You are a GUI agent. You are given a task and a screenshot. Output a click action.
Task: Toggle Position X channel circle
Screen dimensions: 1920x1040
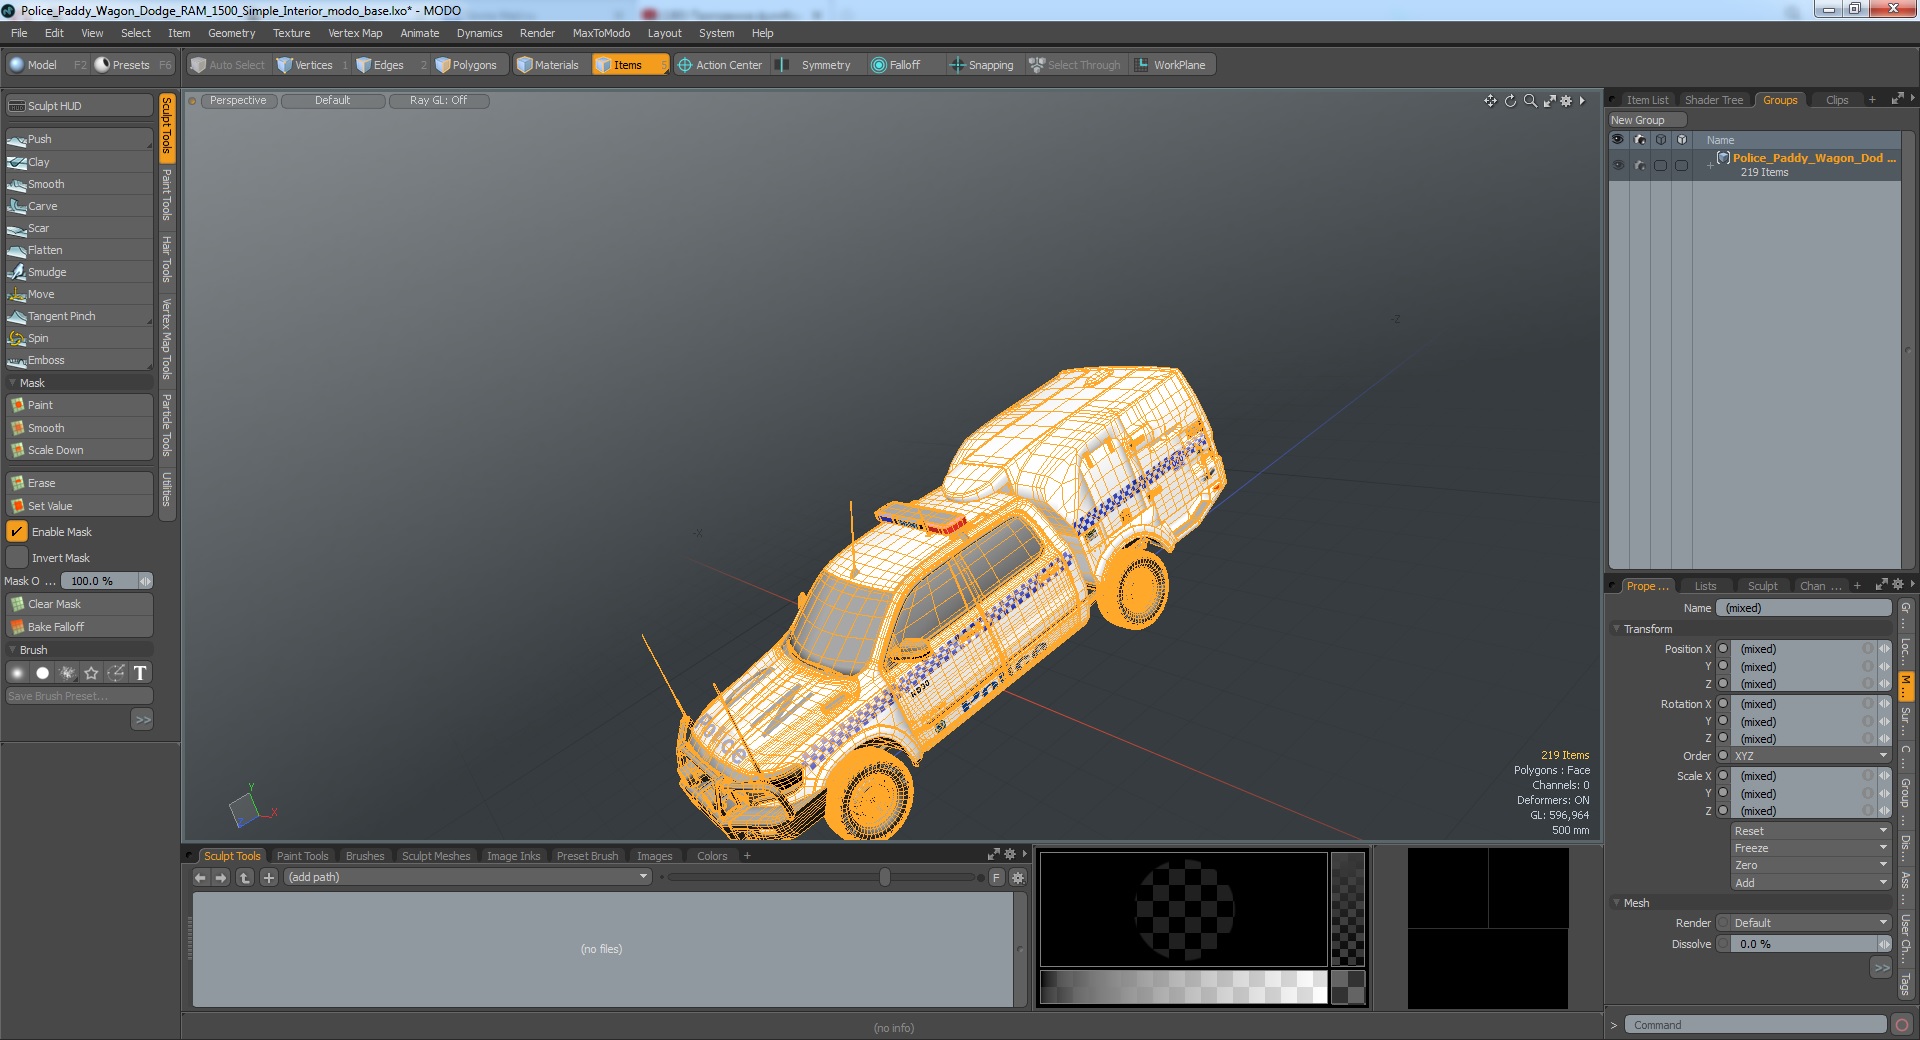click(x=1723, y=649)
